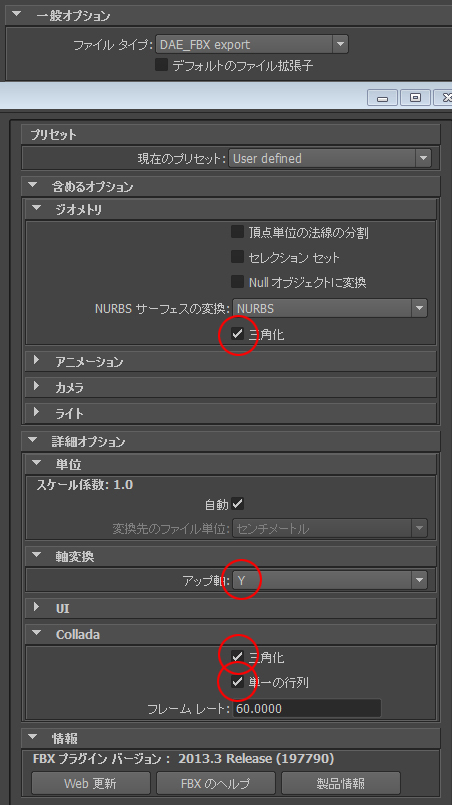The height and width of the screenshot is (805, 452).
Task: Click the Web 更新 button
Action: pyautogui.click(x=91, y=783)
